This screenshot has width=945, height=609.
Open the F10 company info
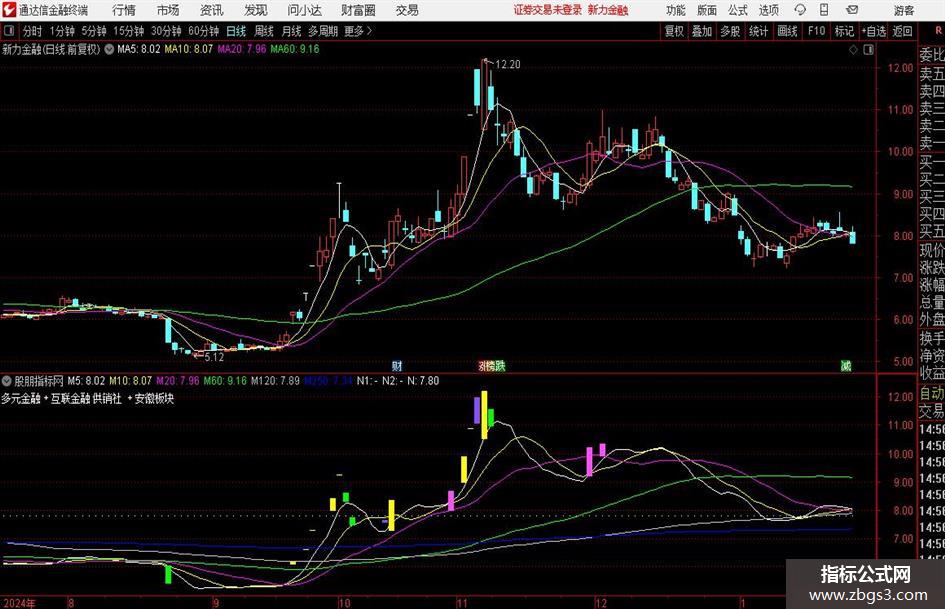(817, 31)
